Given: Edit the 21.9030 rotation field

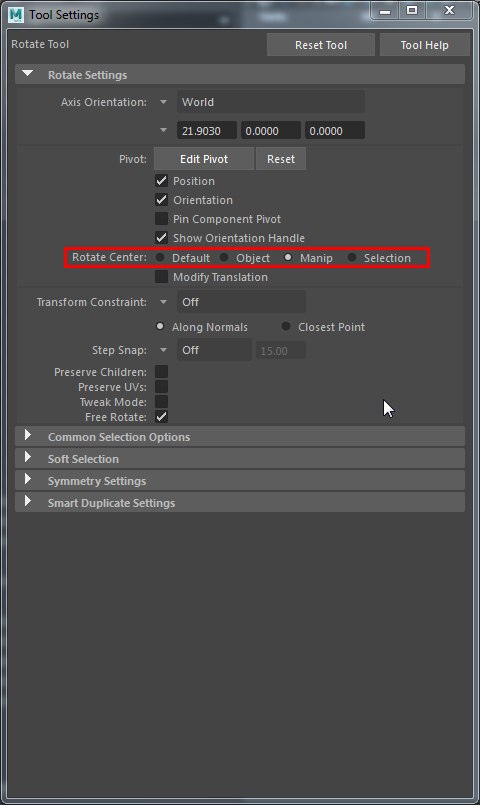Looking at the screenshot, I should click(x=207, y=130).
